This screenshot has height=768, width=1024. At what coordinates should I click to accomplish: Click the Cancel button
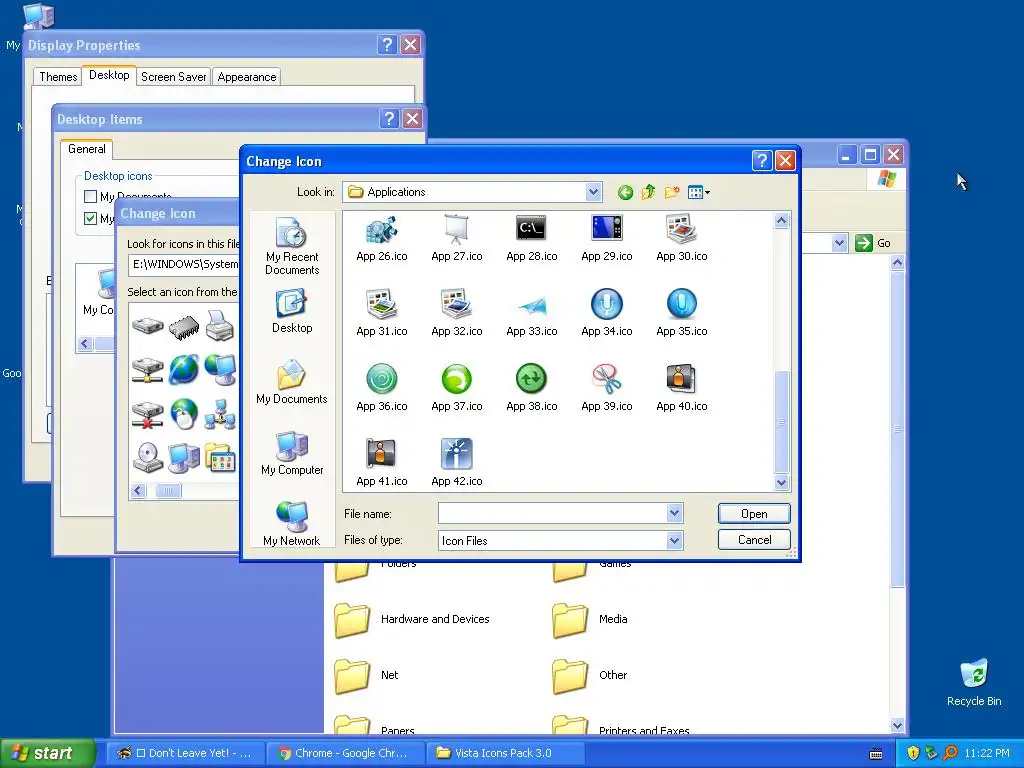click(x=754, y=540)
